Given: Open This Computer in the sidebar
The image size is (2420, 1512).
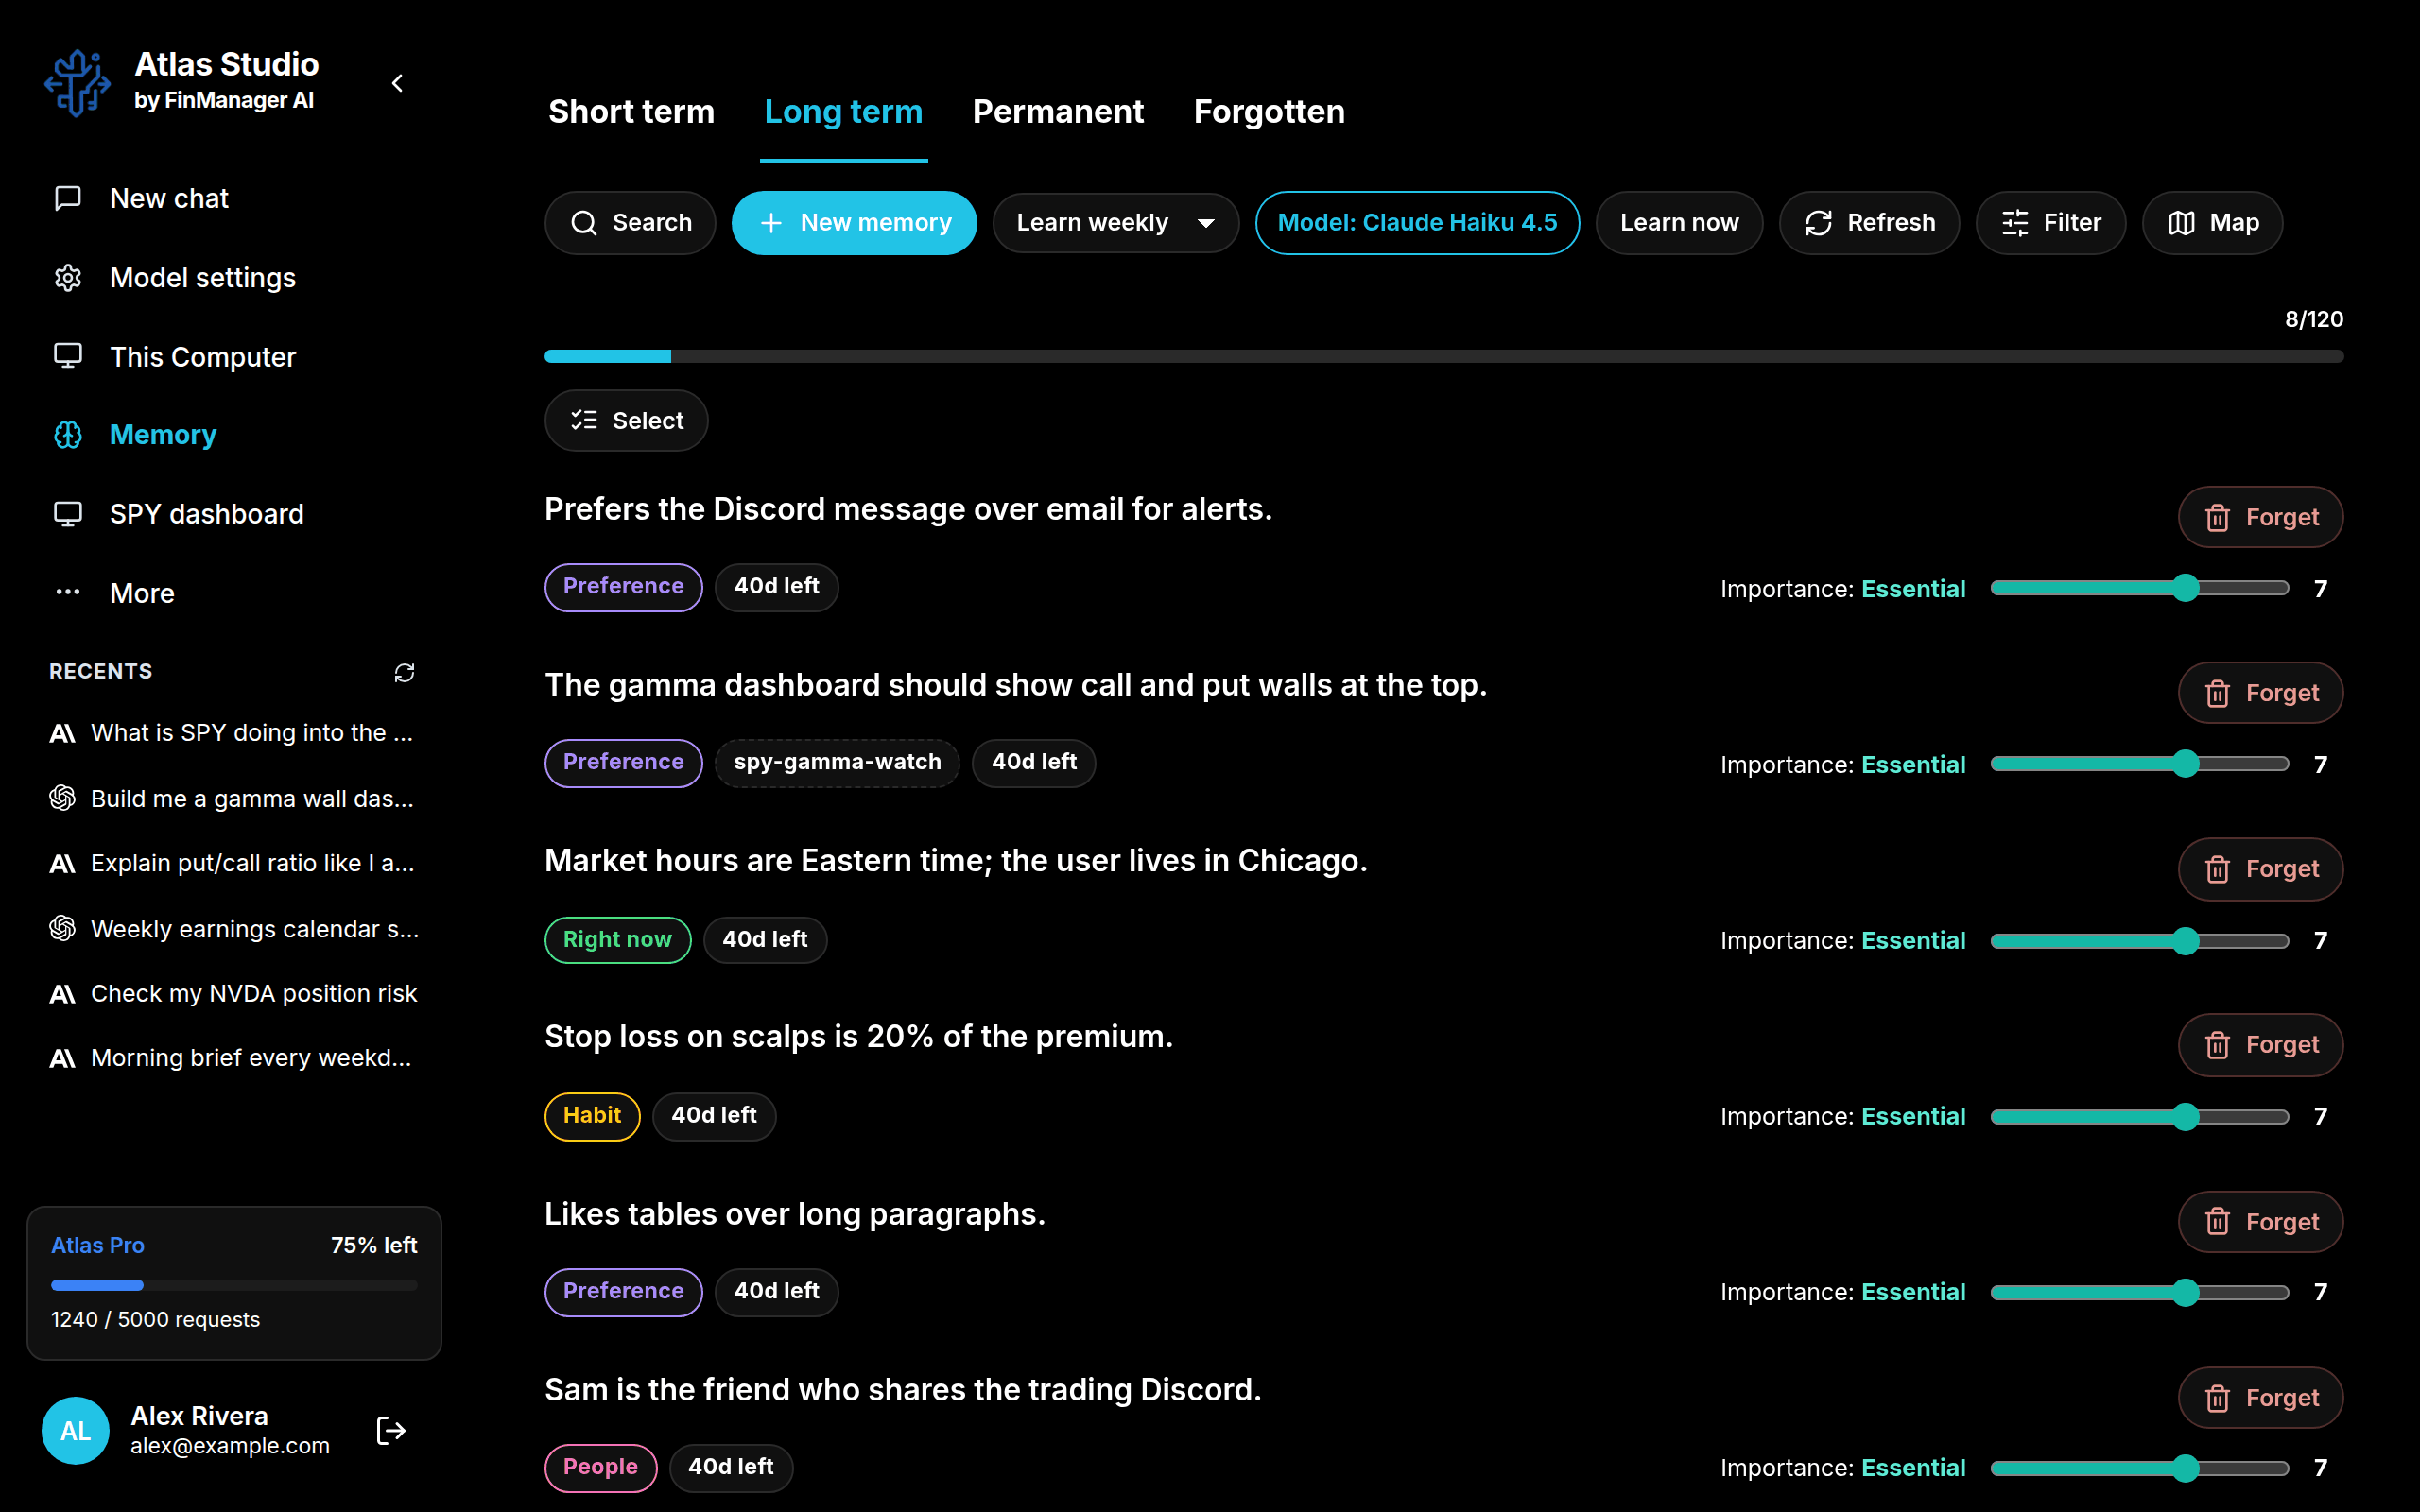Looking at the screenshot, I should (233, 356).
